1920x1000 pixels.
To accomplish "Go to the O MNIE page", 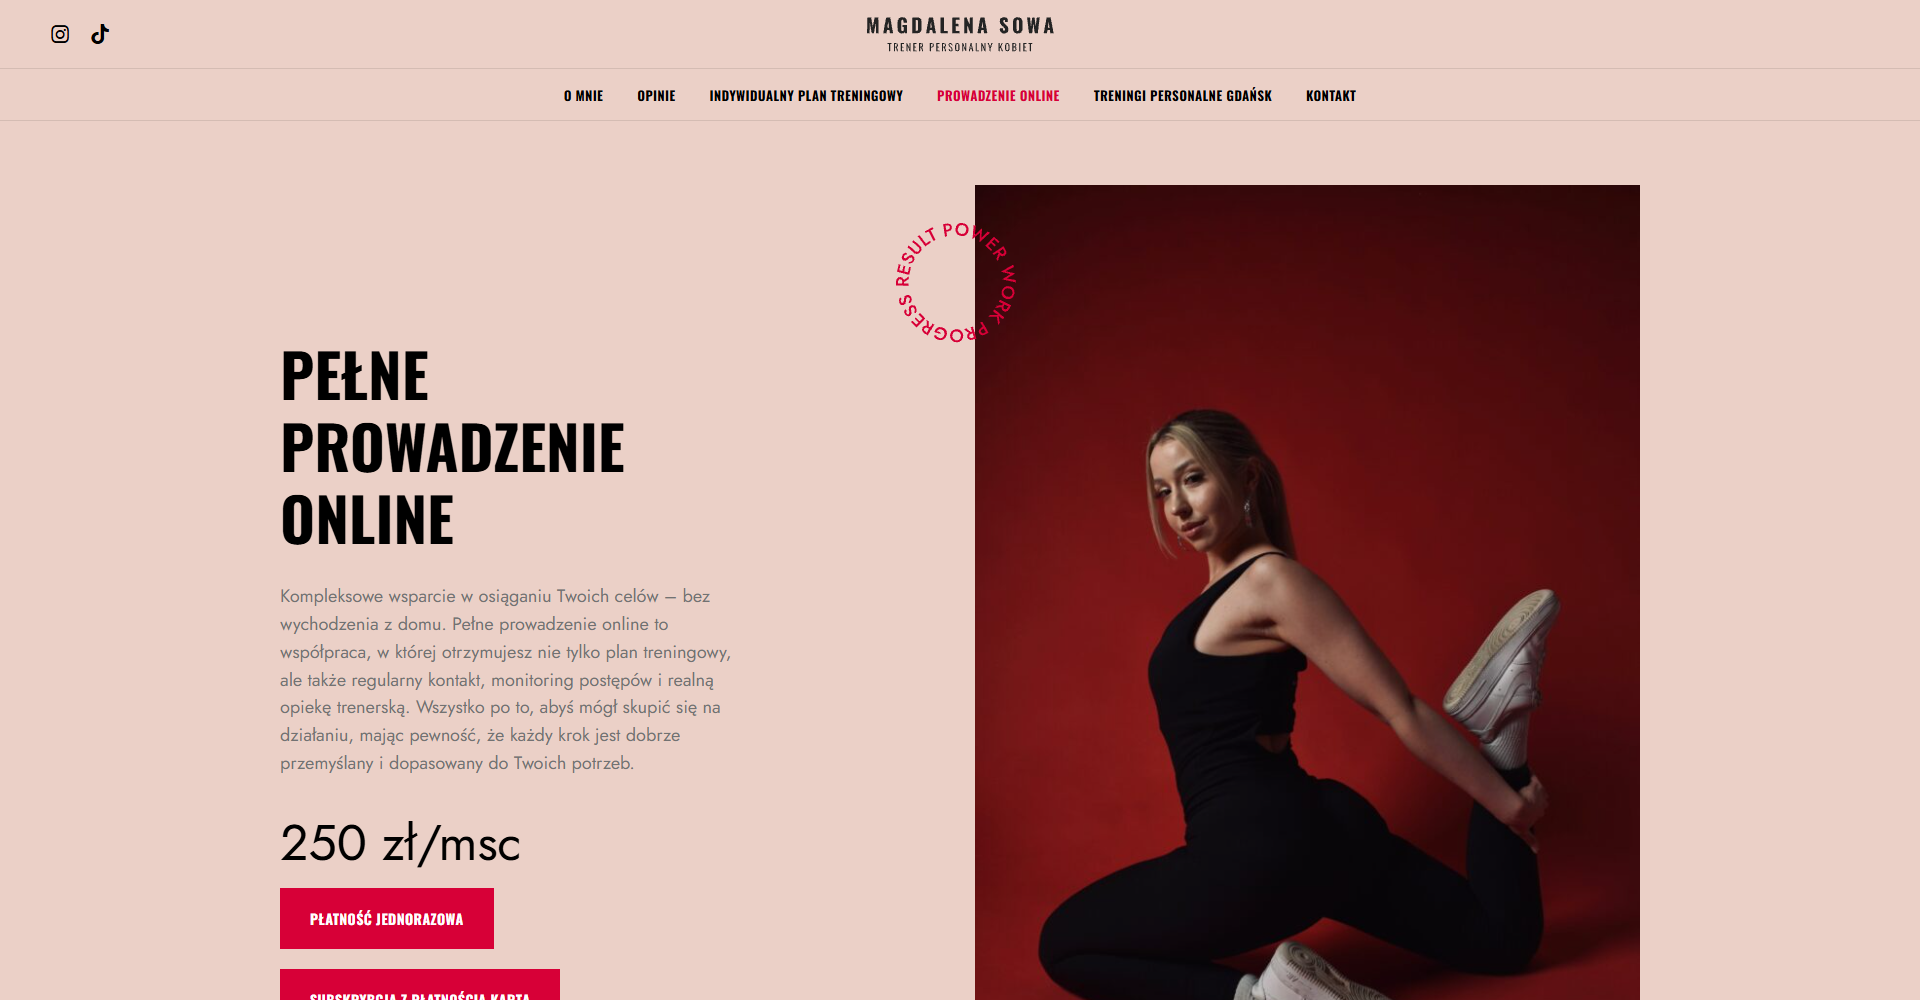I will coord(583,96).
